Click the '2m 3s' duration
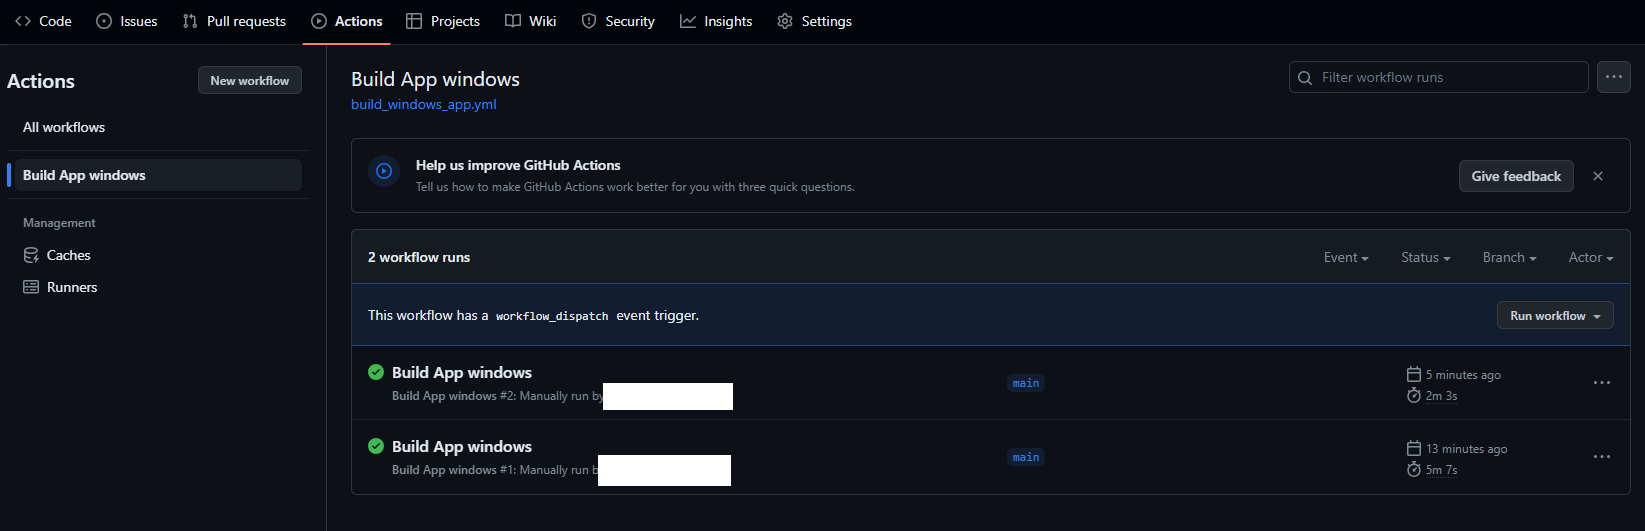This screenshot has width=1645, height=531. (x=1442, y=396)
